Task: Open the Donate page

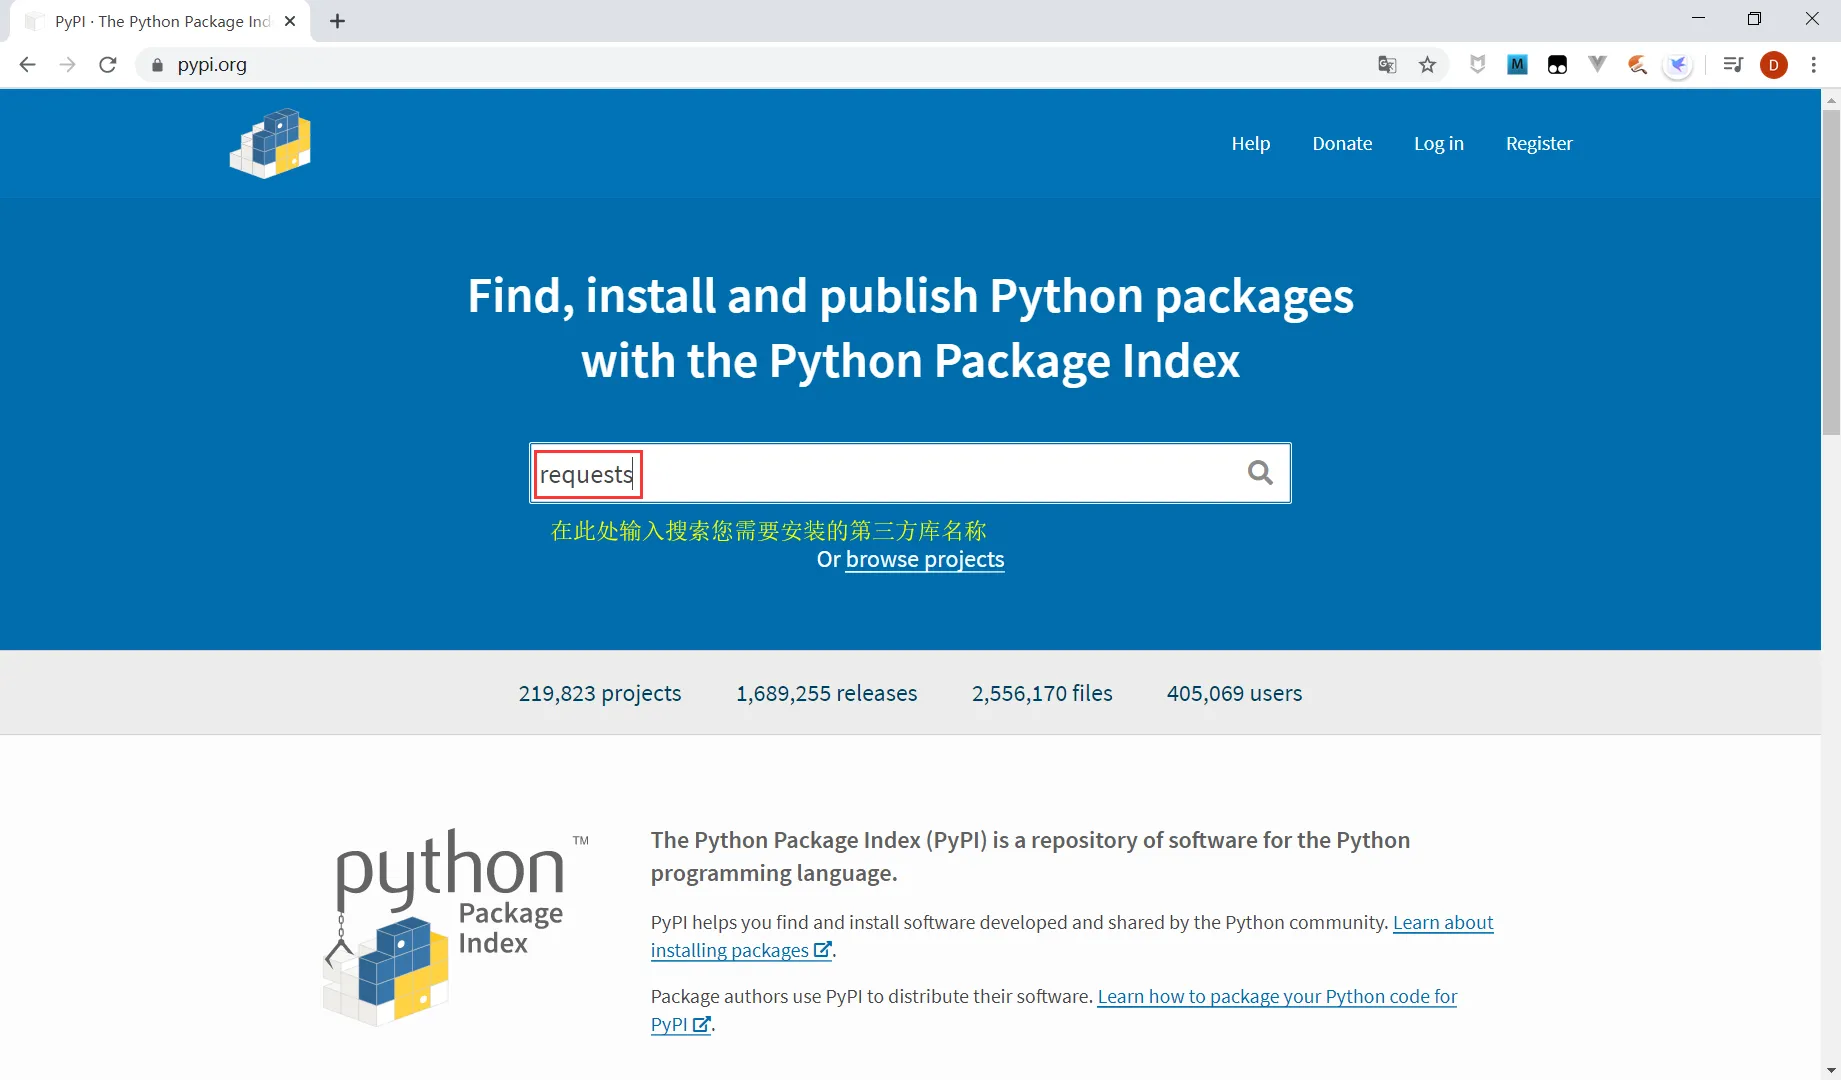Action: tap(1342, 143)
